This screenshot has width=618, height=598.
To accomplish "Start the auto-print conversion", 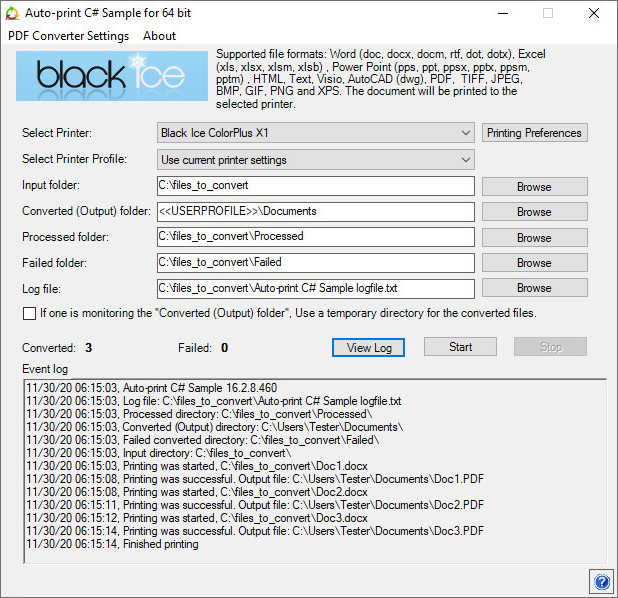I will [460, 347].
